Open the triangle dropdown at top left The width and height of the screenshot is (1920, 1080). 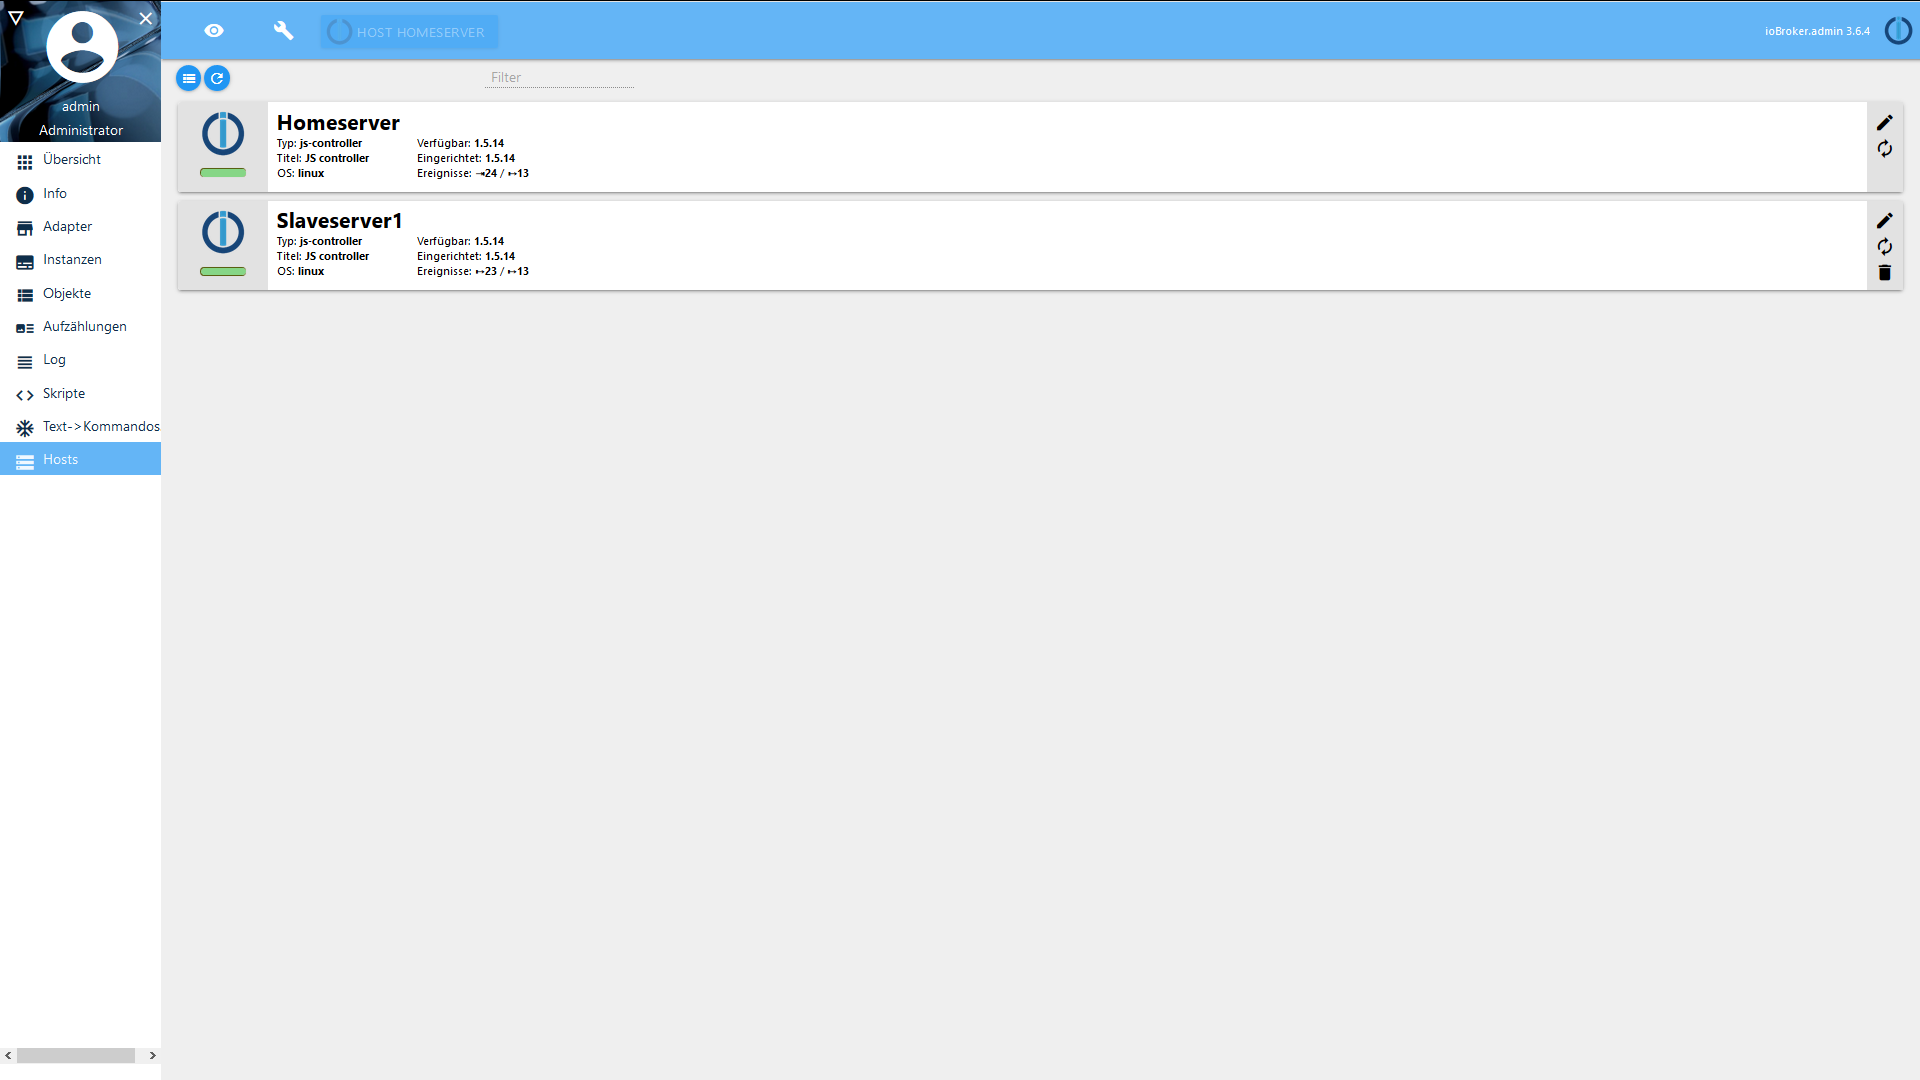[x=16, y=18]
